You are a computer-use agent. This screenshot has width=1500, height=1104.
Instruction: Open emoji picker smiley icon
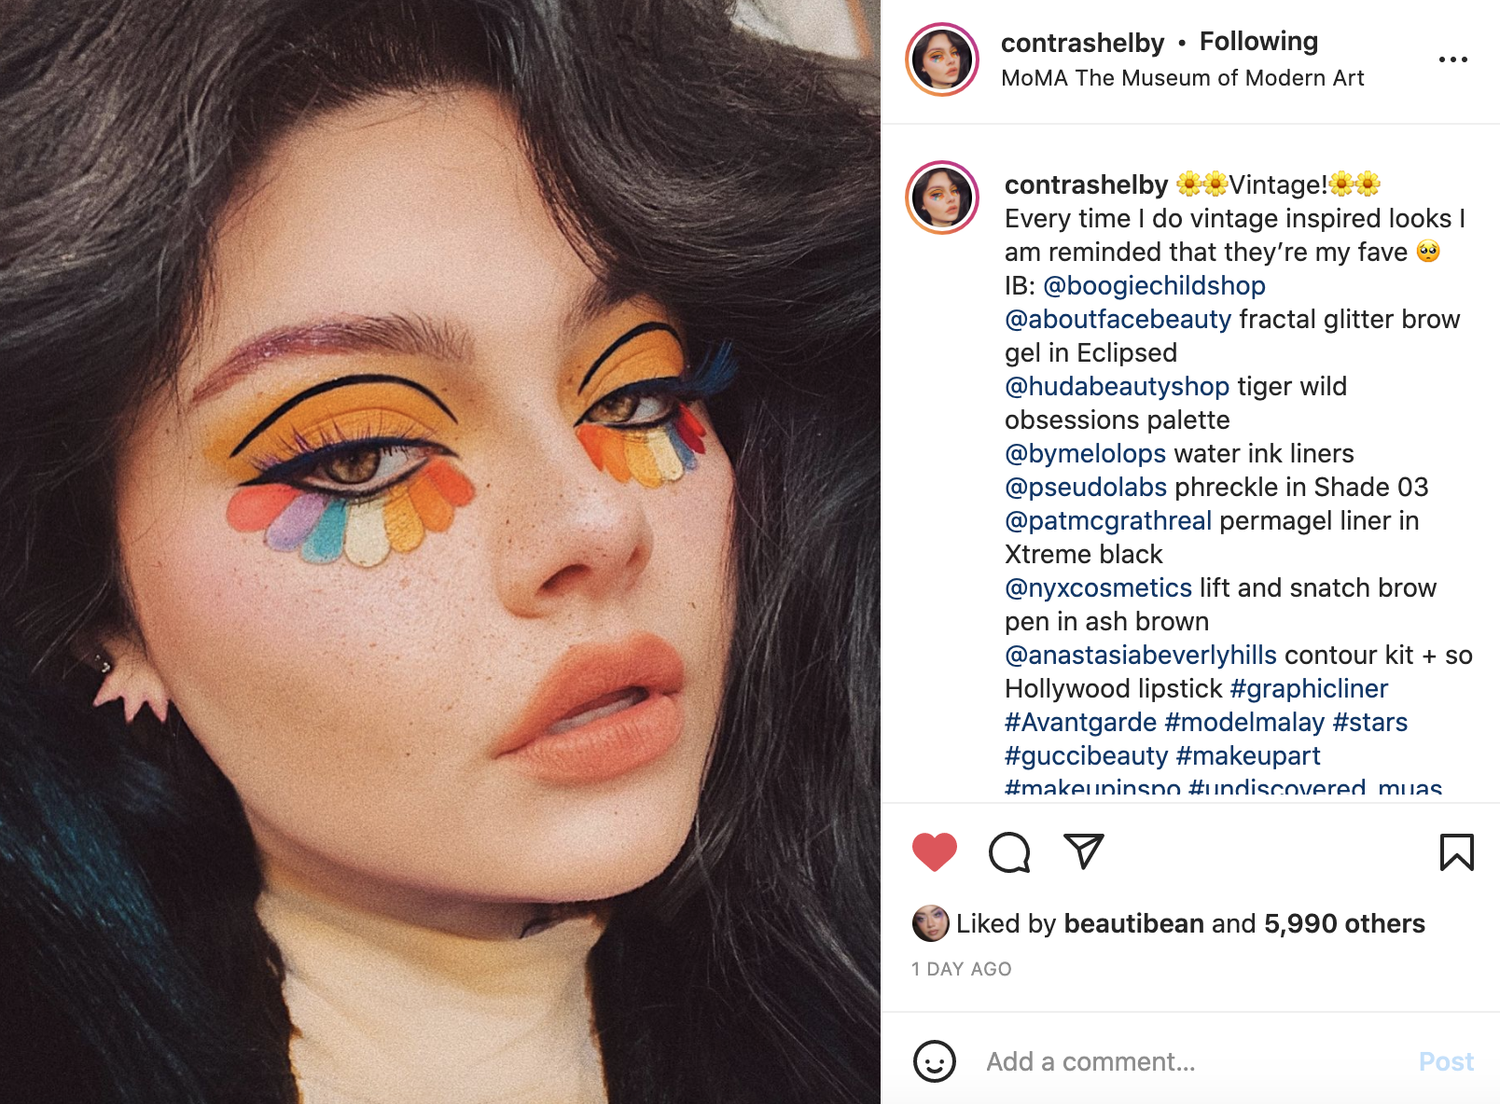point(934,1061)
